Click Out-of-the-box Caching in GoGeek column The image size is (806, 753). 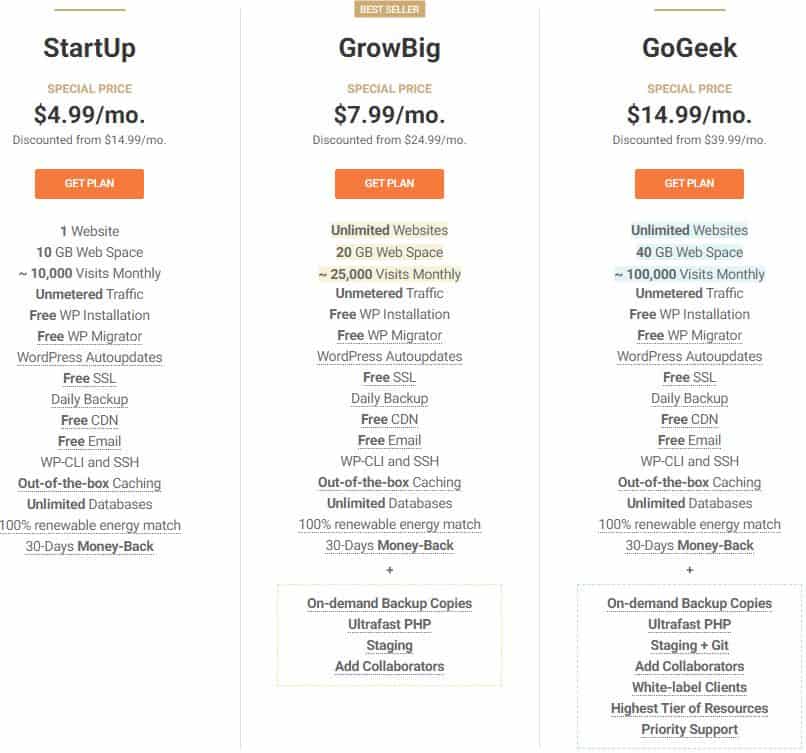(689, 482)
